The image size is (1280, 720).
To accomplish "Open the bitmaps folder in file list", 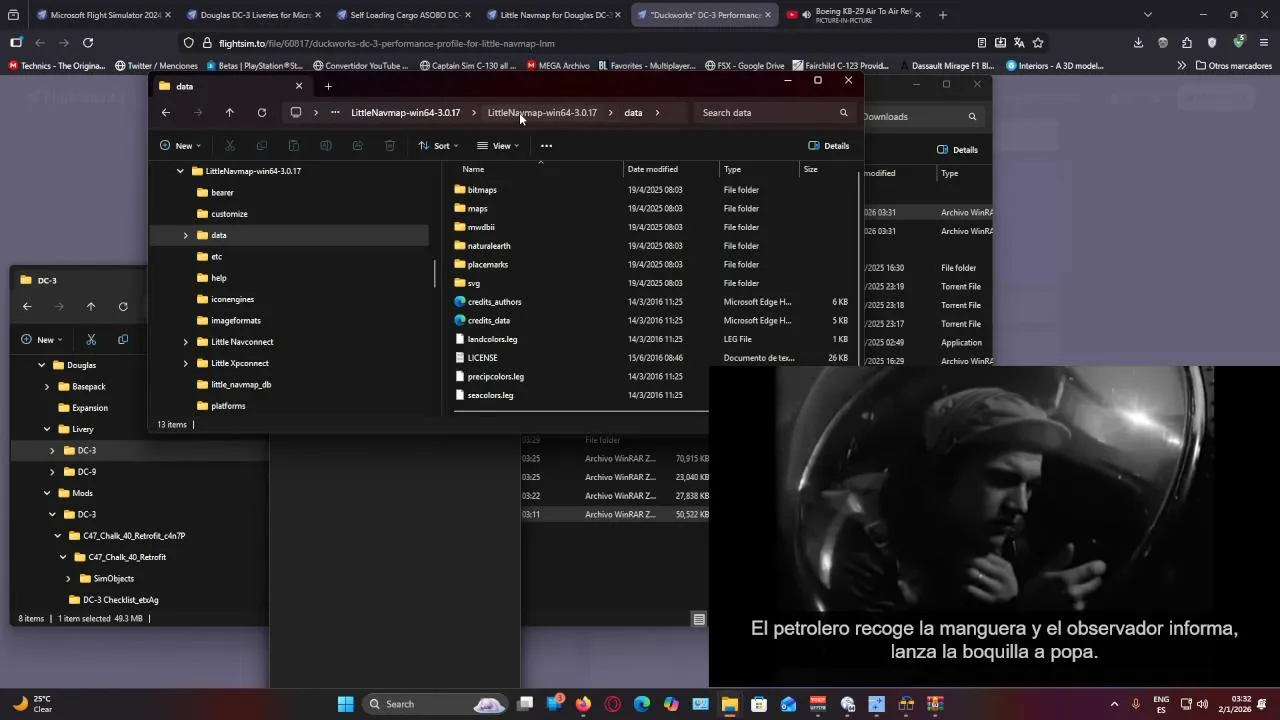I will click(x=482, y=190).
